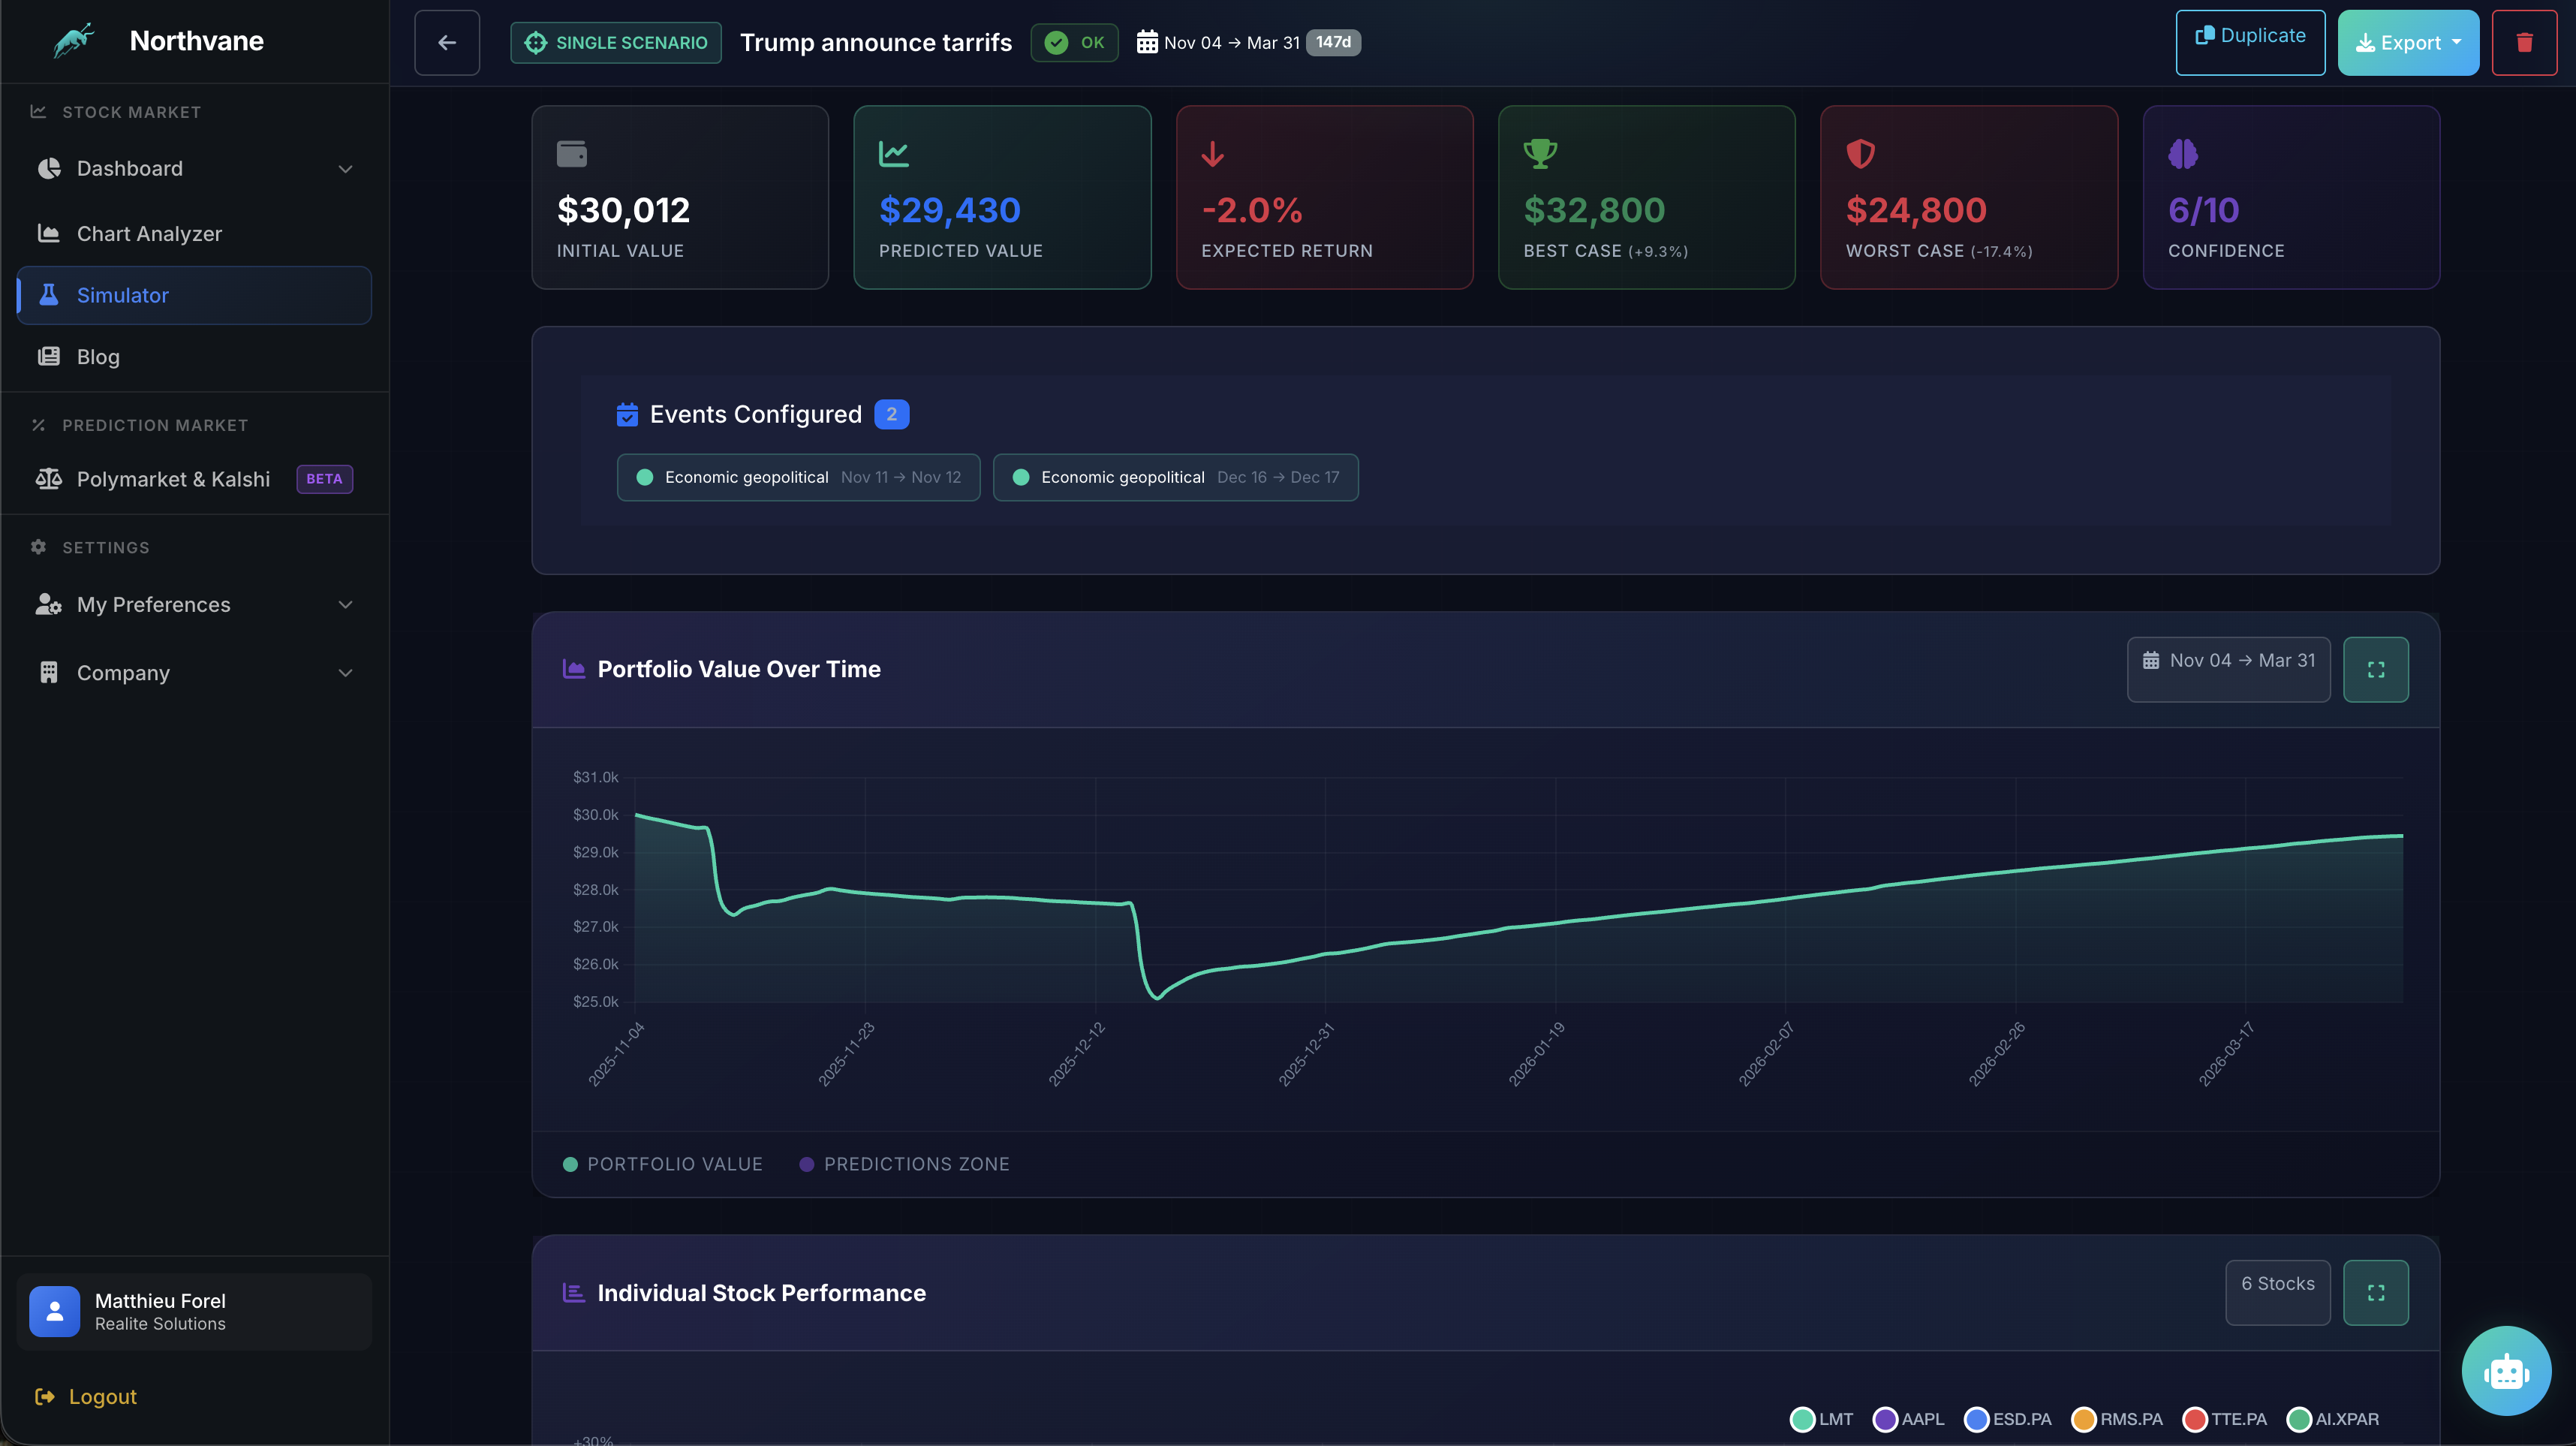Click the $24,800 worst case value
The image size is (2576, 1446).
[x=1916, y=210]
